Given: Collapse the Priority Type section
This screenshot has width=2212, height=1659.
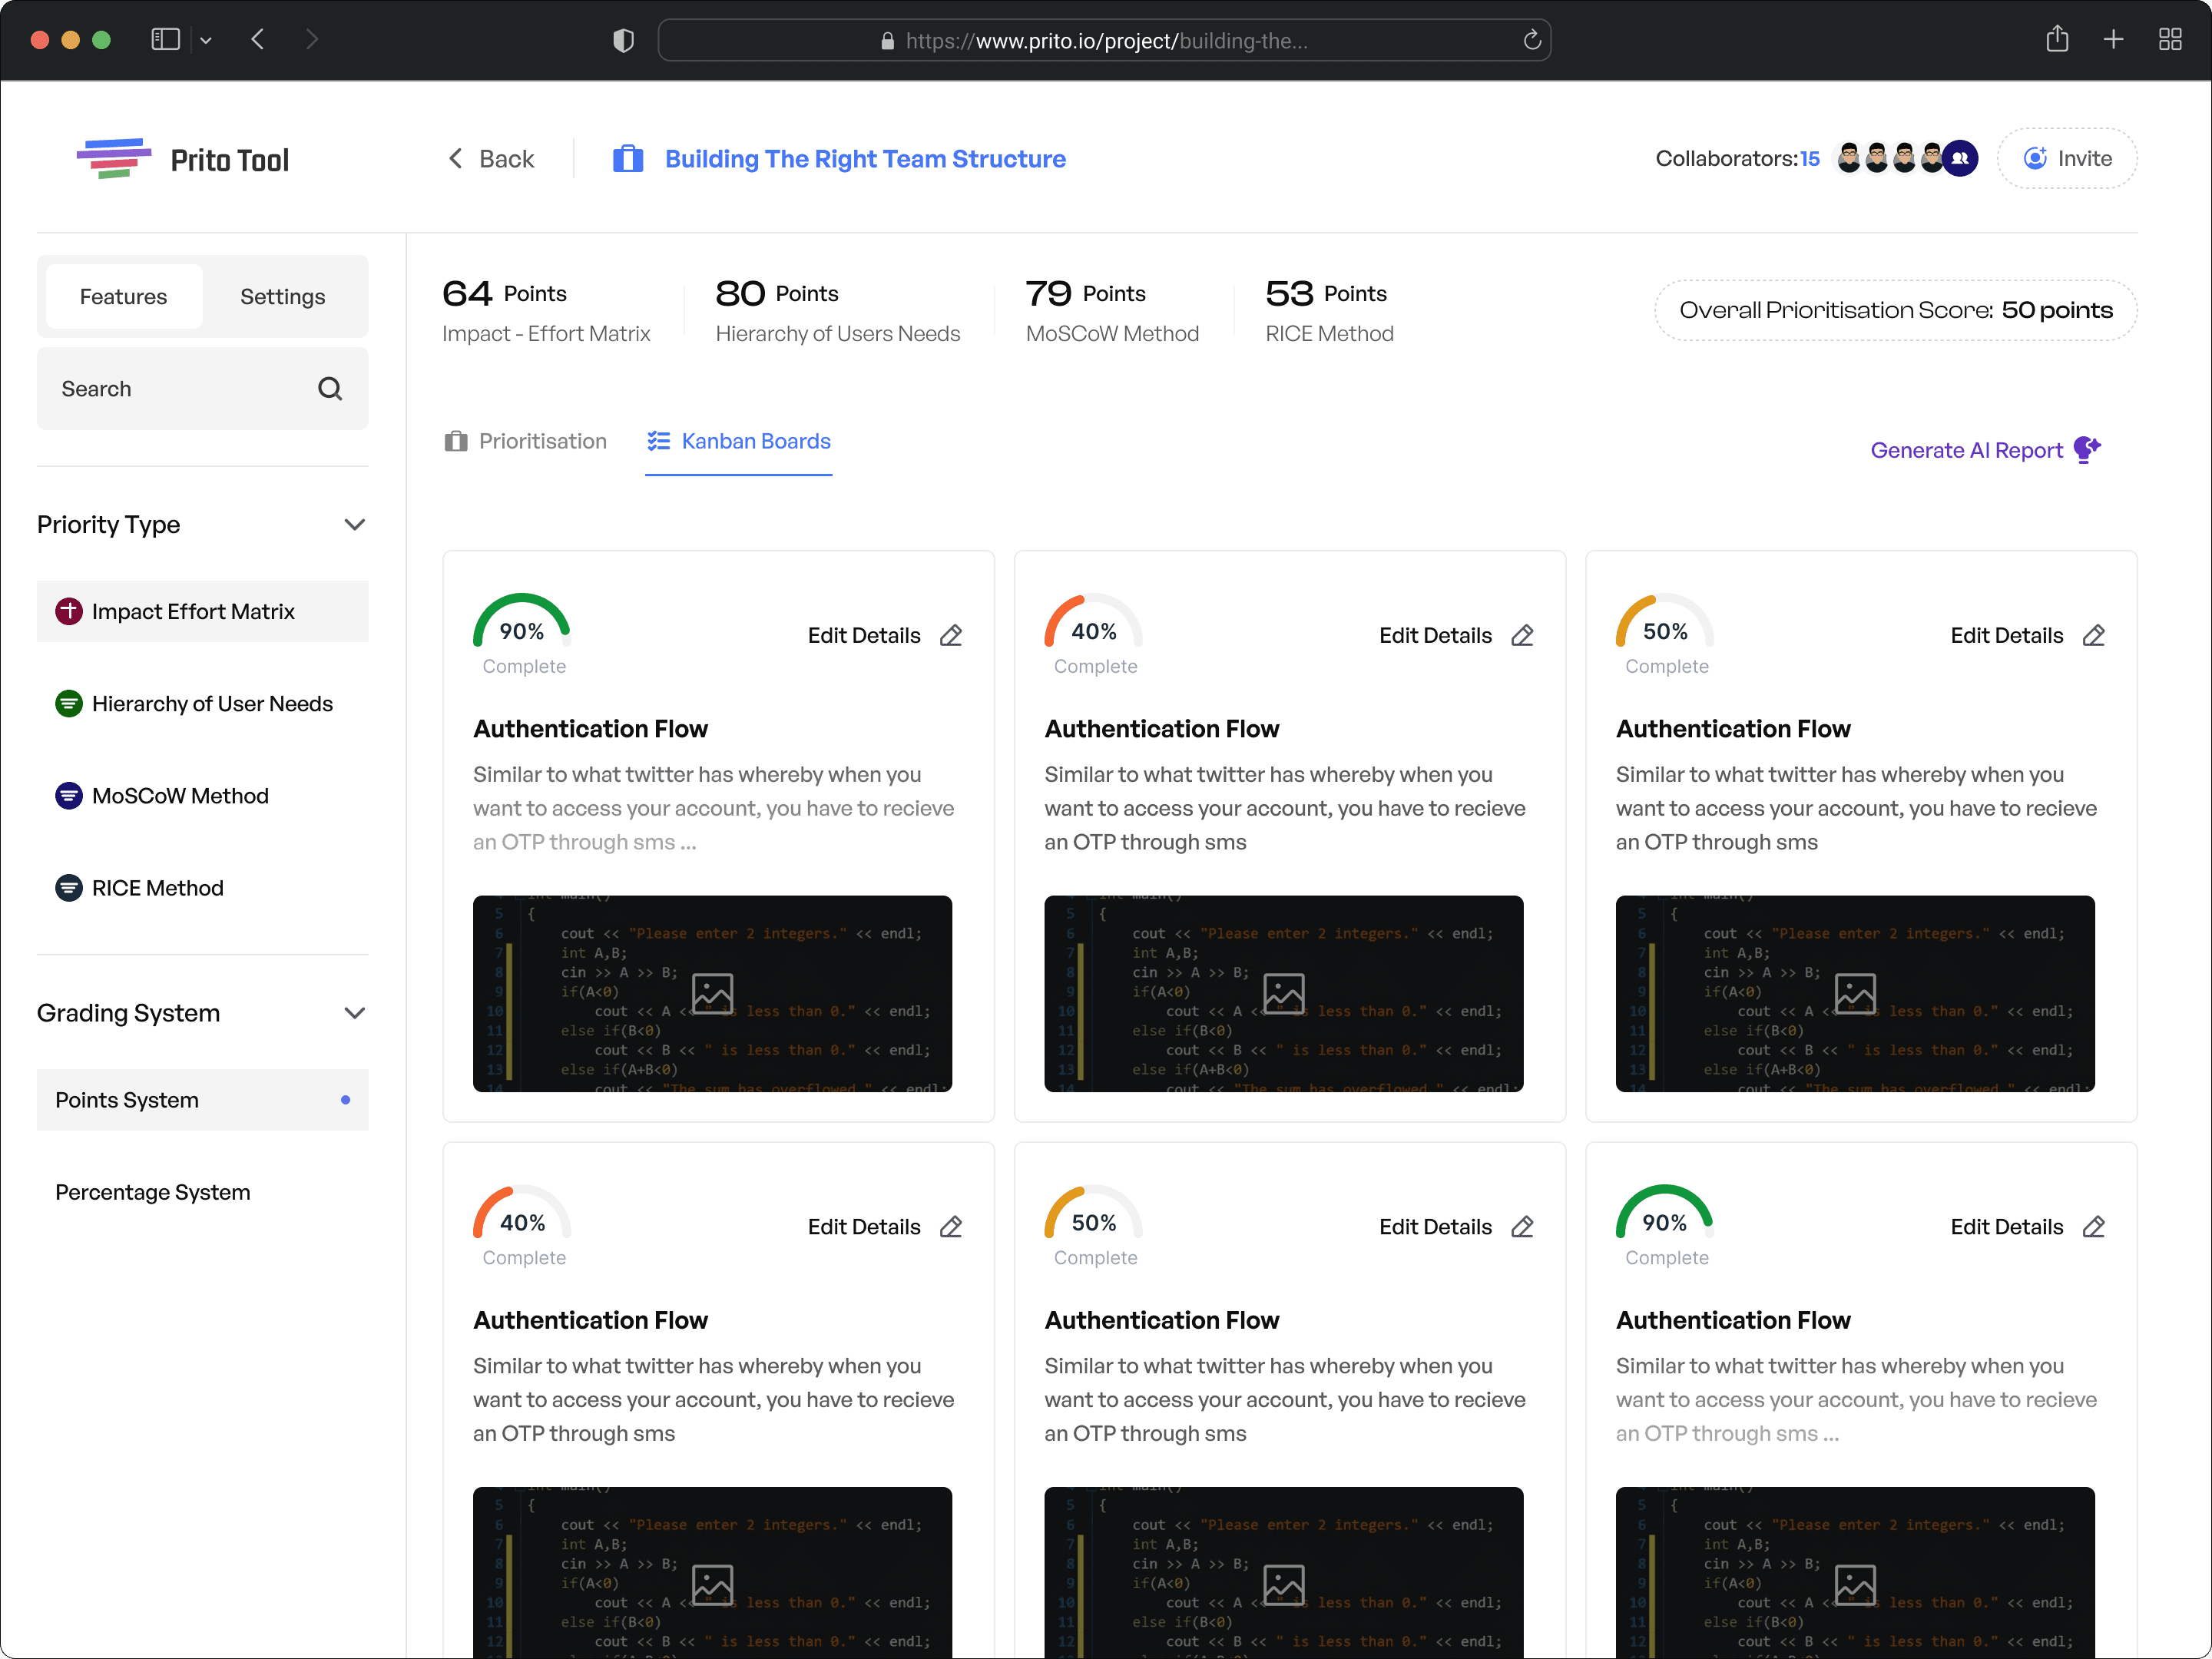Looking at the screenshot, I should pos(354,525).
